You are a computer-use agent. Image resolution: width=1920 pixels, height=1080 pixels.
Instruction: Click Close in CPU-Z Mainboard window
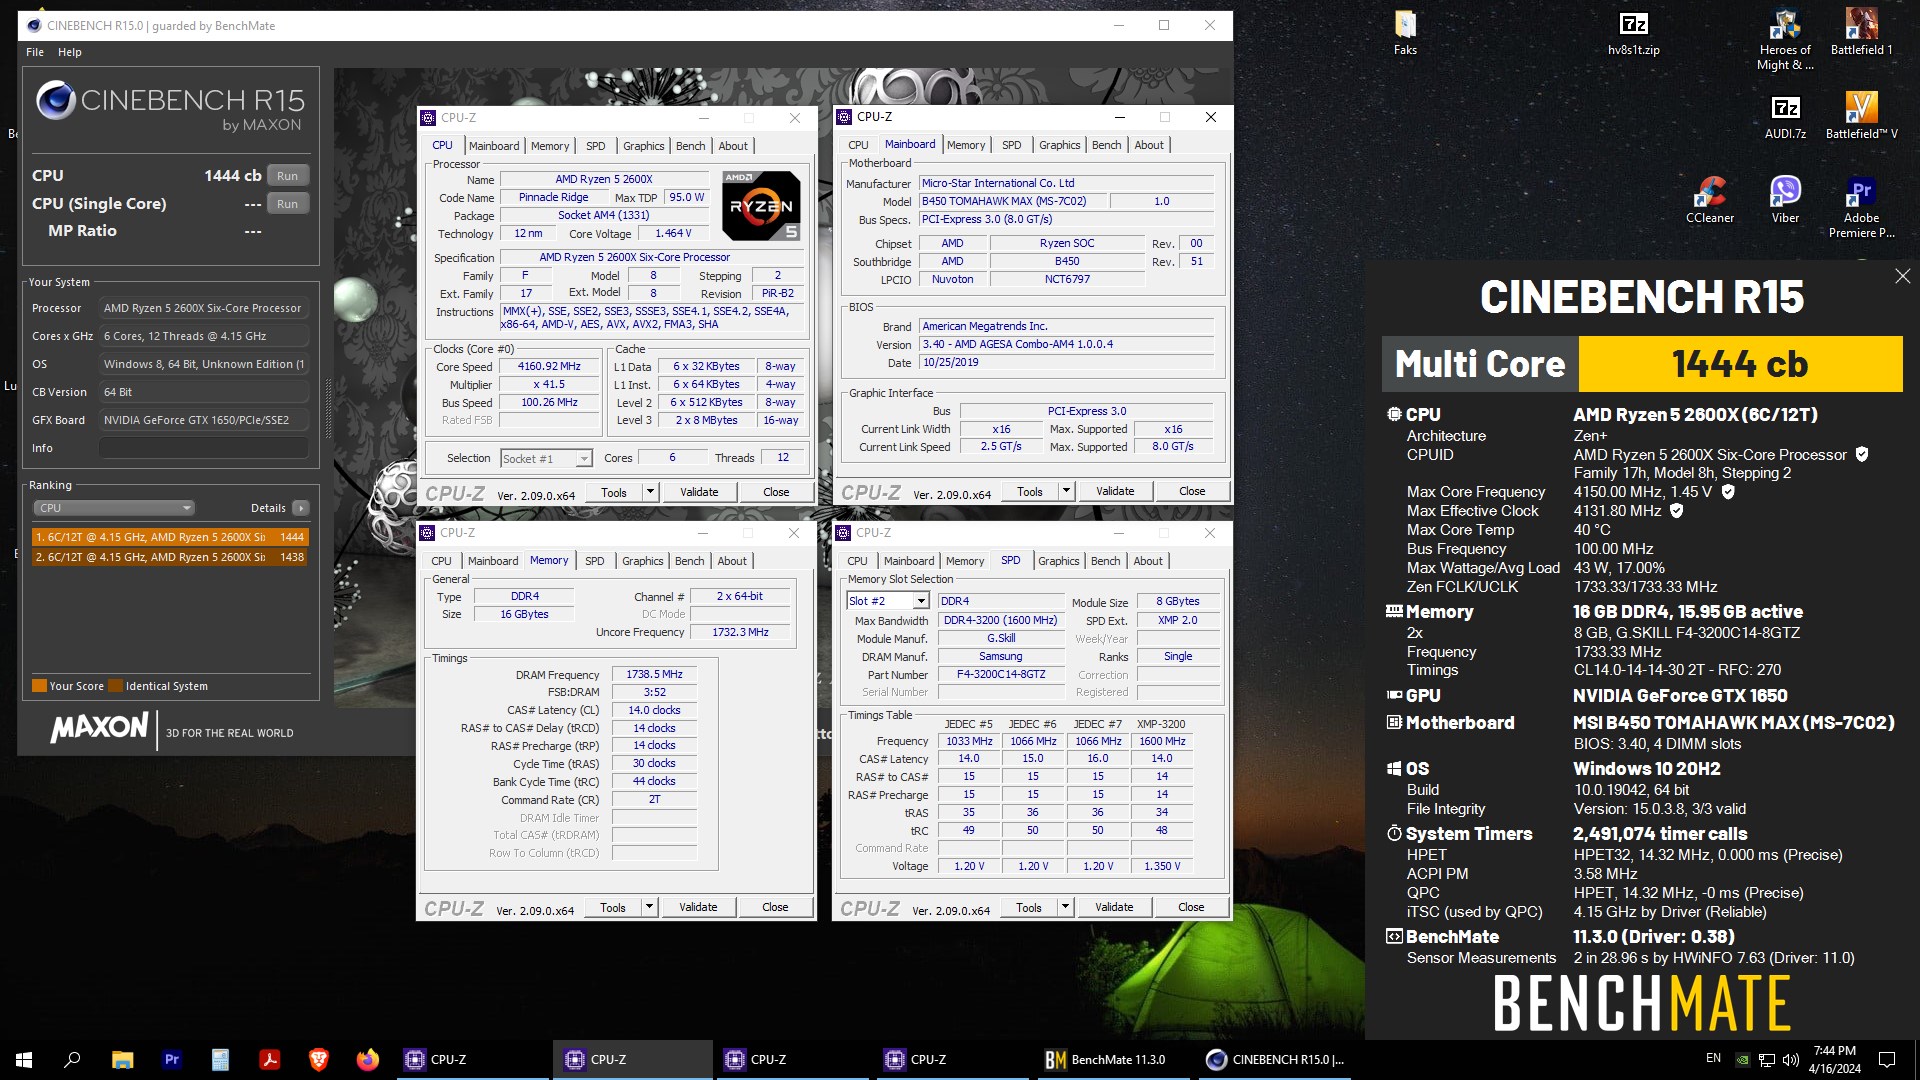(1192, 491)
